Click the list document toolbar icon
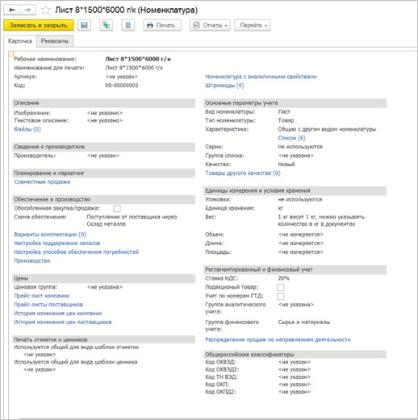Image resolution: width=418 pixels, height=420 pixels. tap(128, 25)
